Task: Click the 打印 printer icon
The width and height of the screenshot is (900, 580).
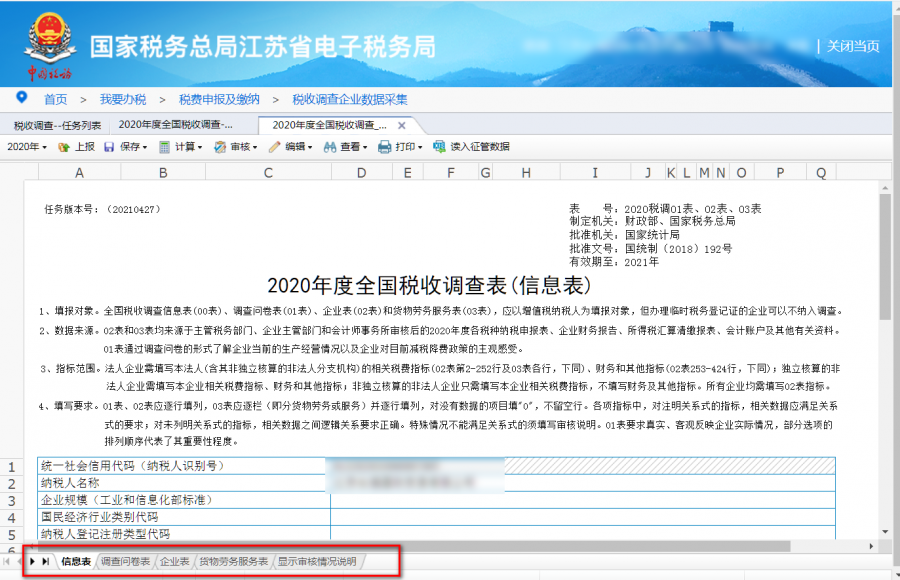Action: coord(385,147)
